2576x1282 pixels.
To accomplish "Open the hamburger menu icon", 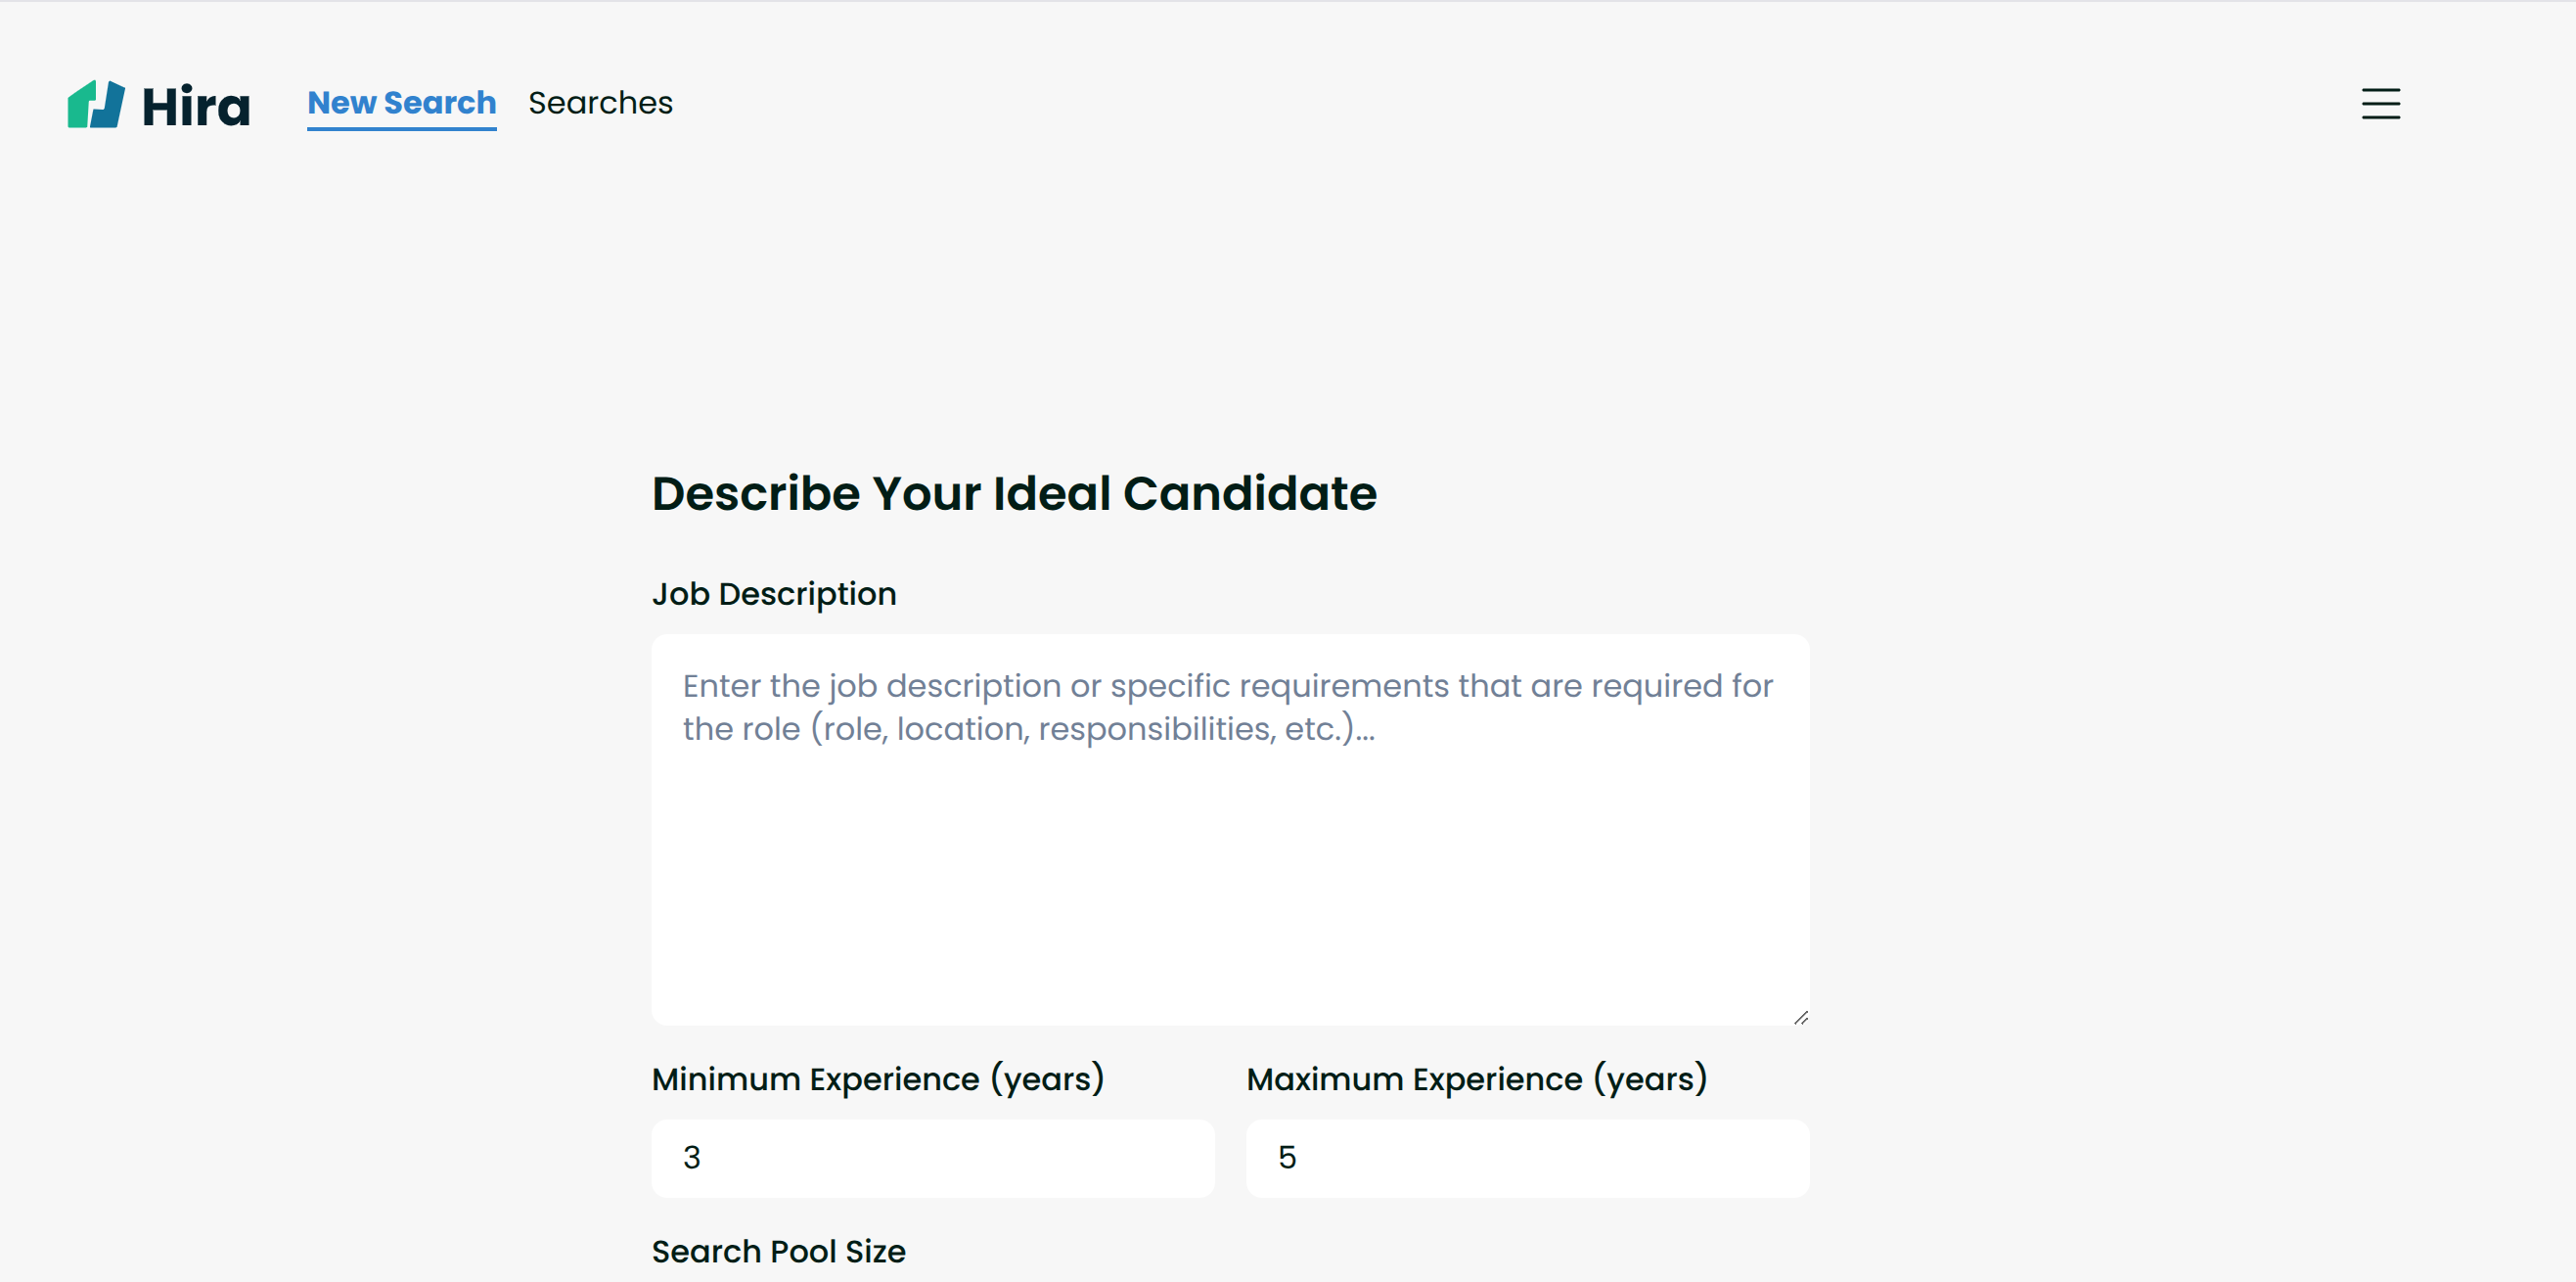I will point(2380,104).
